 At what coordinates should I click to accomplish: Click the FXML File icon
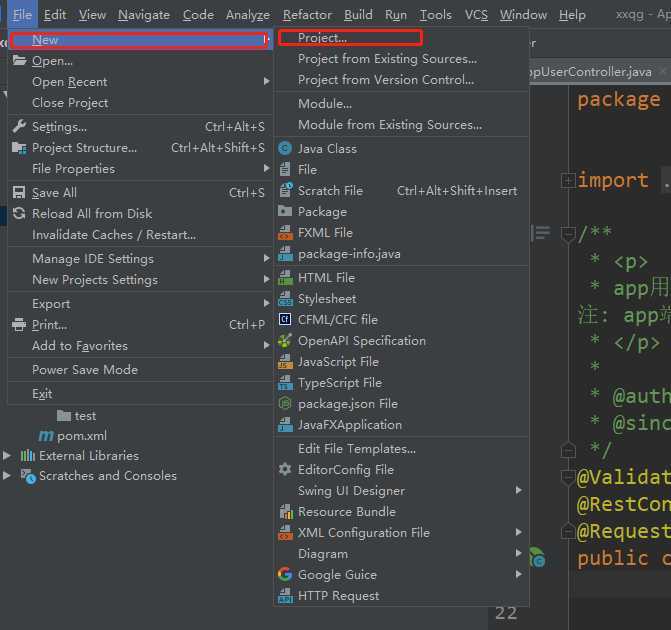[x=285, y=232]
